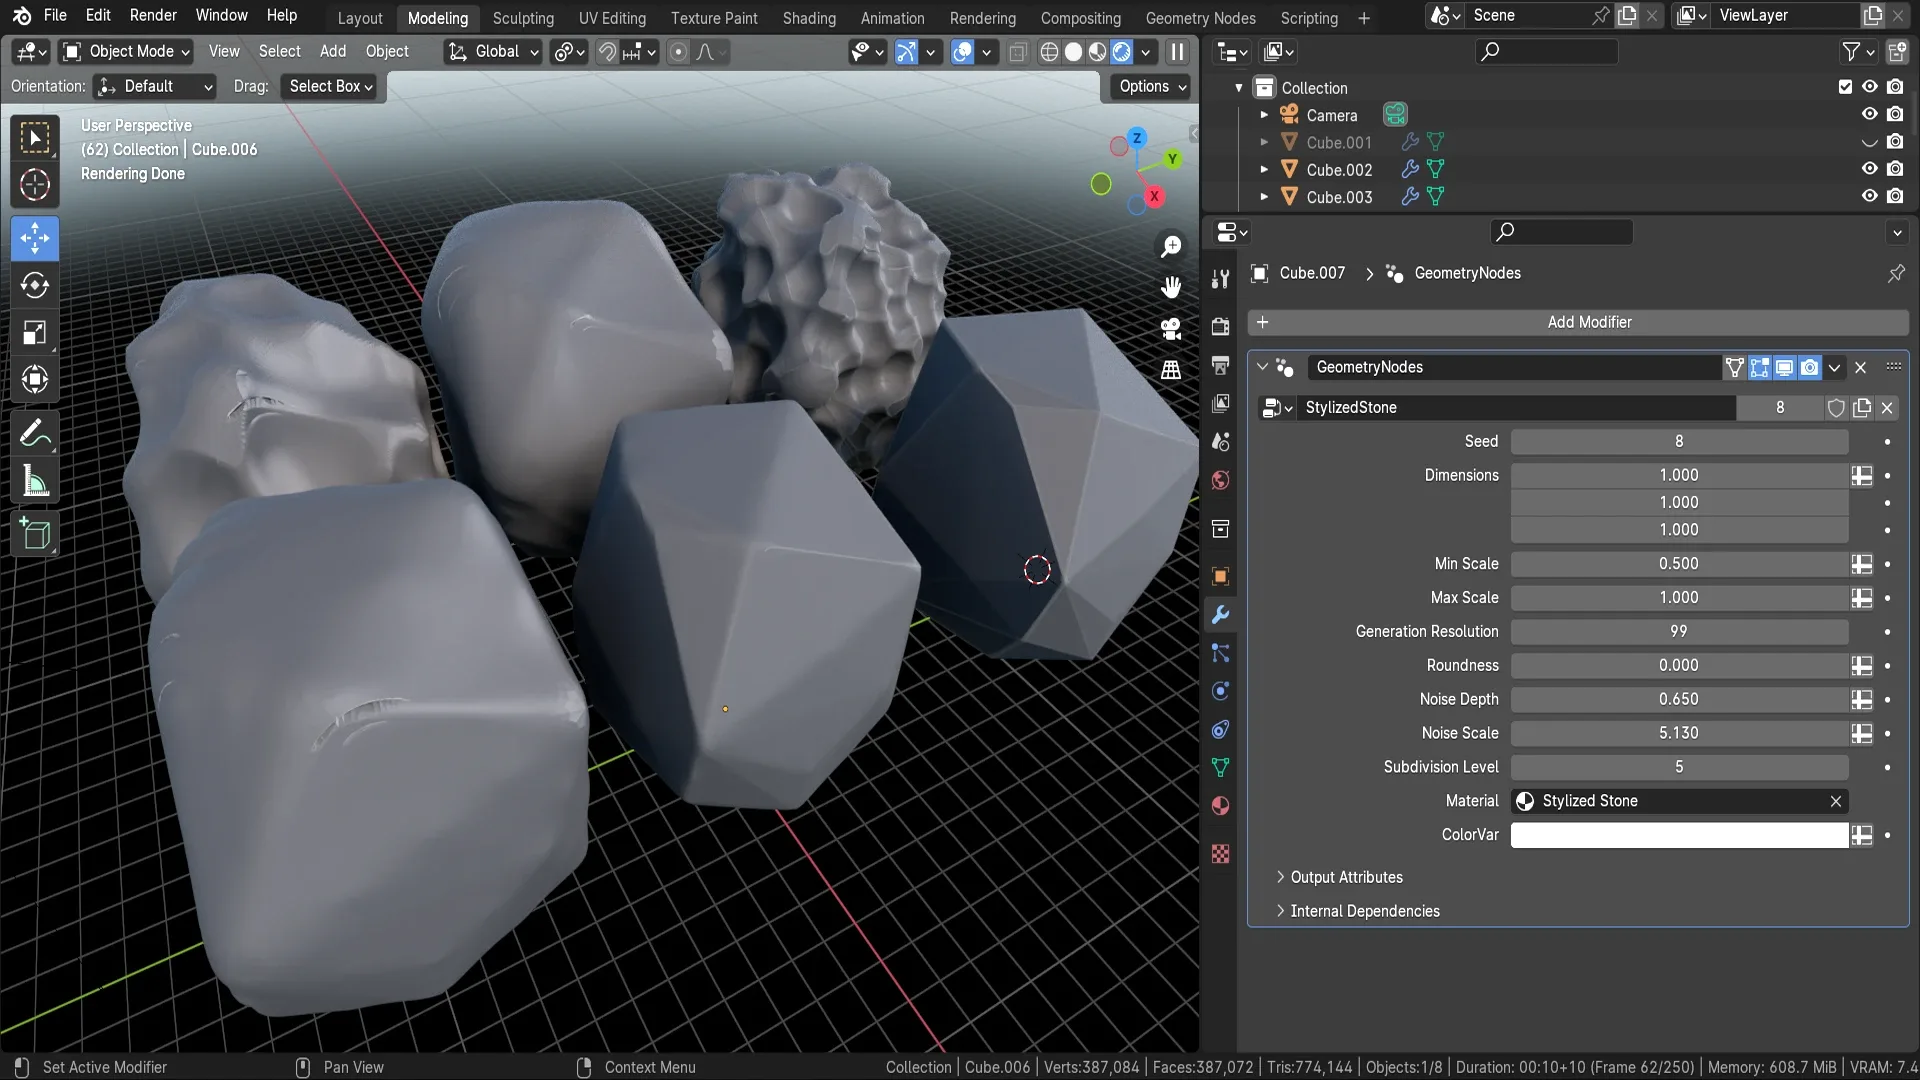
Task: Open the World Properties tab
Action: (1220, 481)
